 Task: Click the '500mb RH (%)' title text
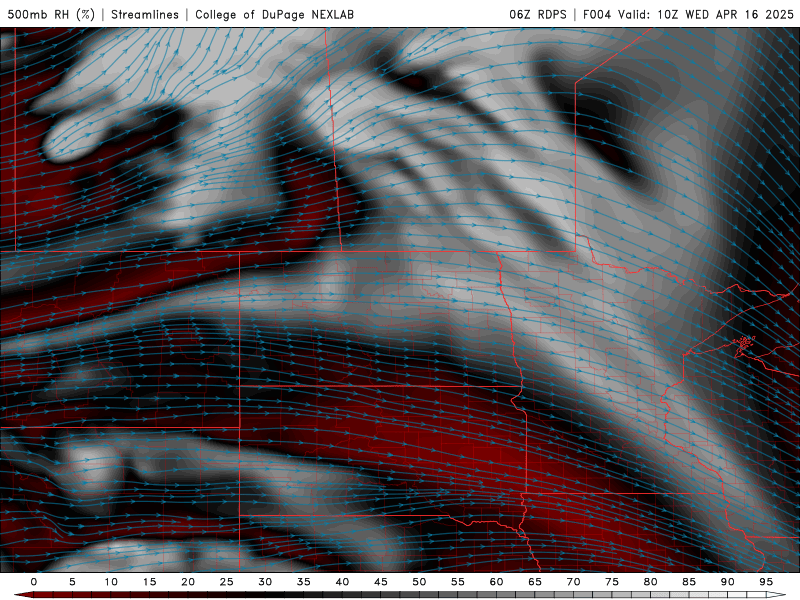pos(51,14)
